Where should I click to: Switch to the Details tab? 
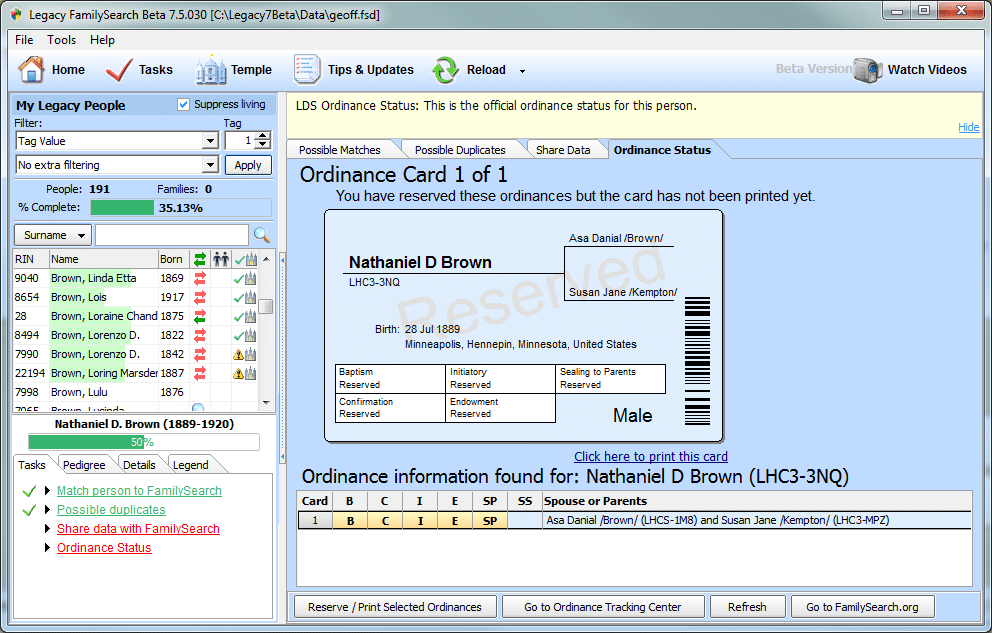(x=139, y=465)
